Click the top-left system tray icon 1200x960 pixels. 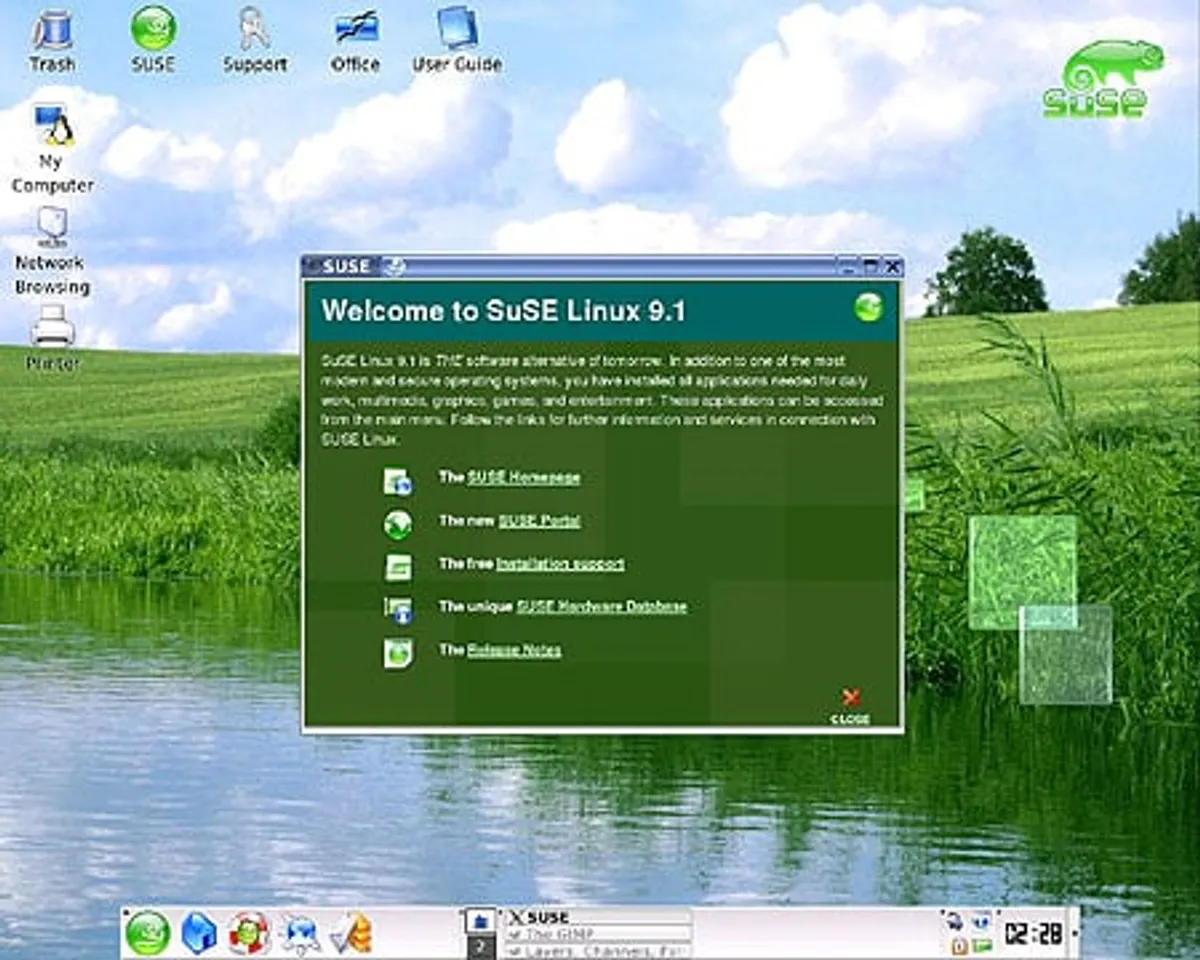956,922
